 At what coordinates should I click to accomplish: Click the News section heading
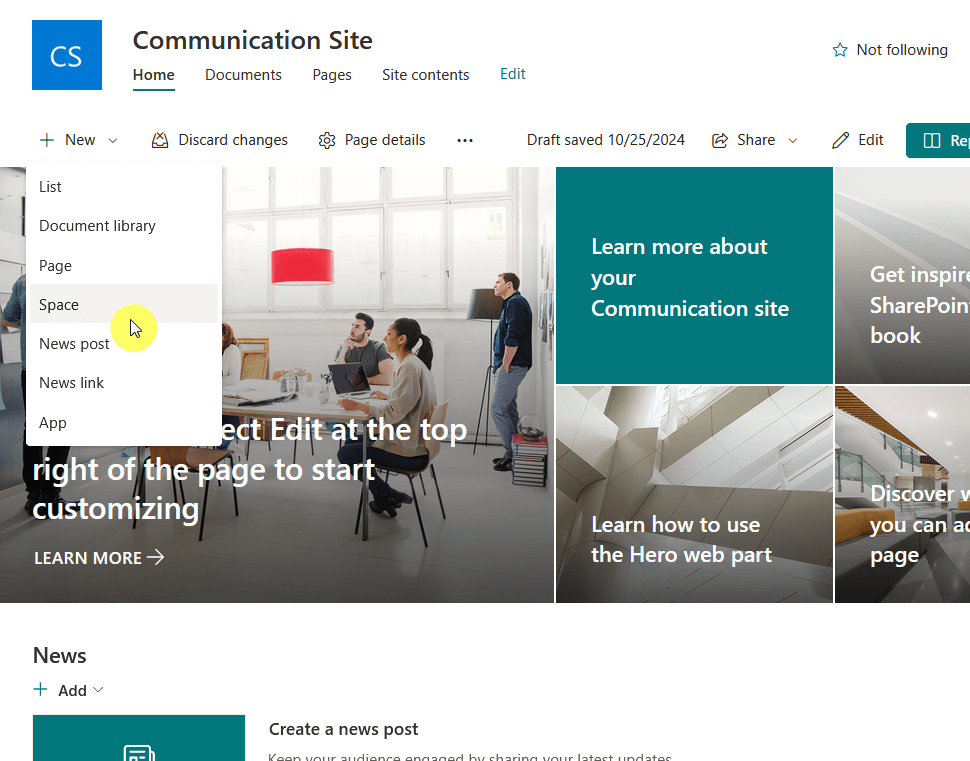(x=59, y=656)
